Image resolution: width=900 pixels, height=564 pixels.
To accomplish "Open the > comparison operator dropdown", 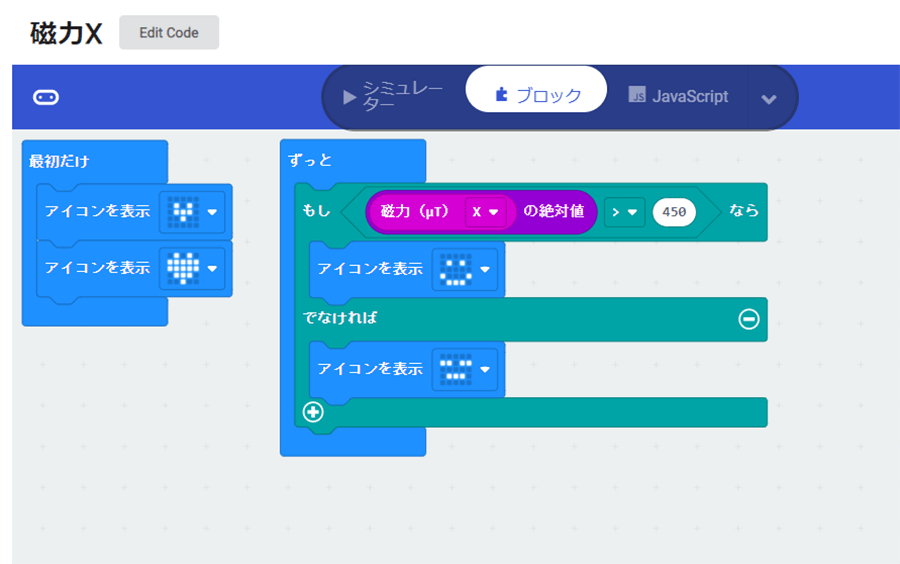I will (624, 212).
